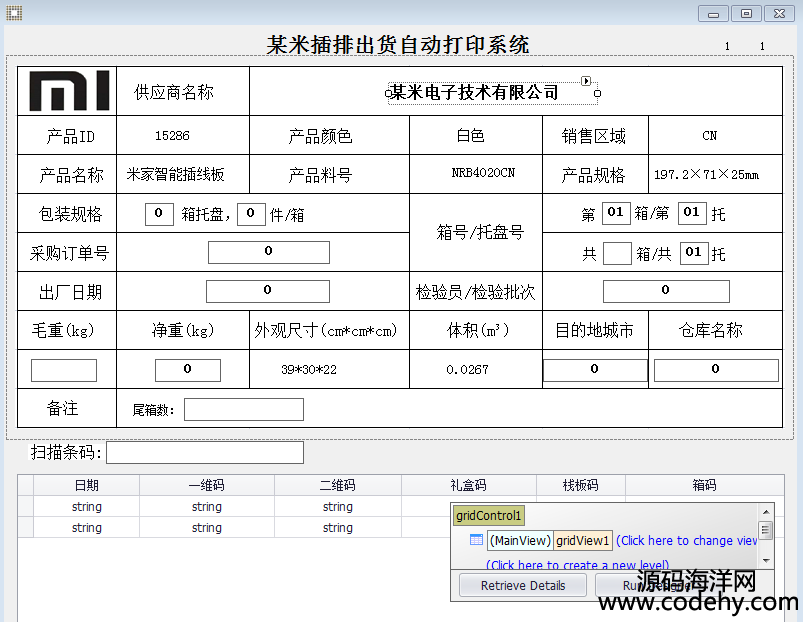Click the 二维码 column header

tap(337, 485)
